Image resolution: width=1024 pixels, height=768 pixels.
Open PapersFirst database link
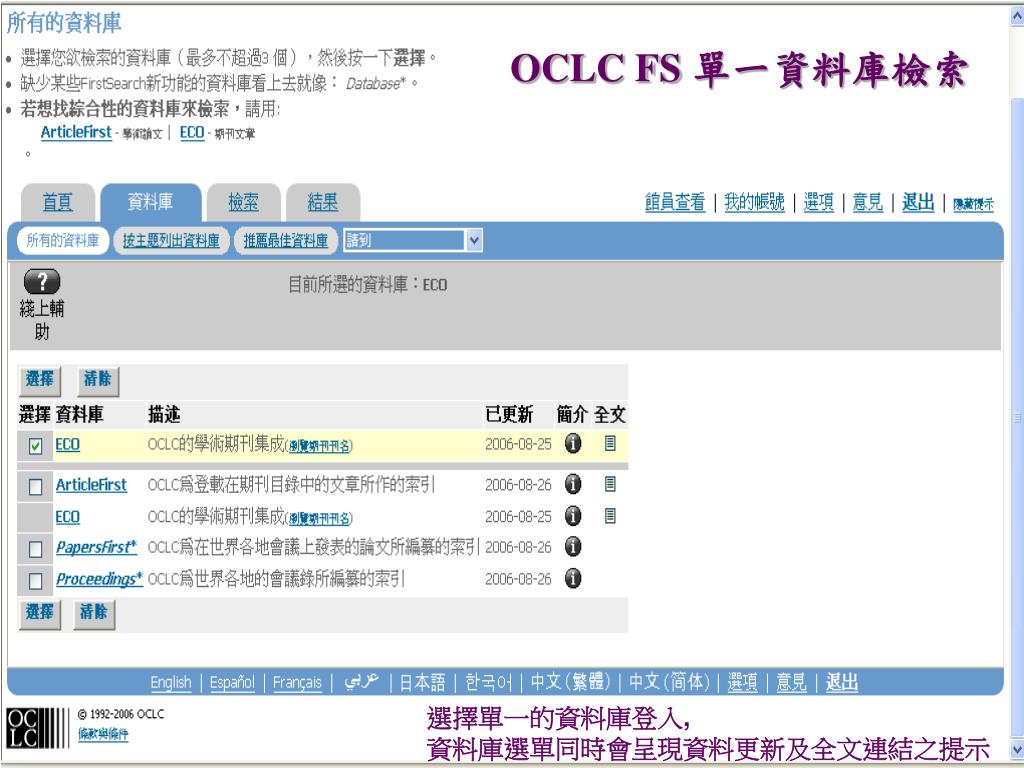[x=96, y=547]
